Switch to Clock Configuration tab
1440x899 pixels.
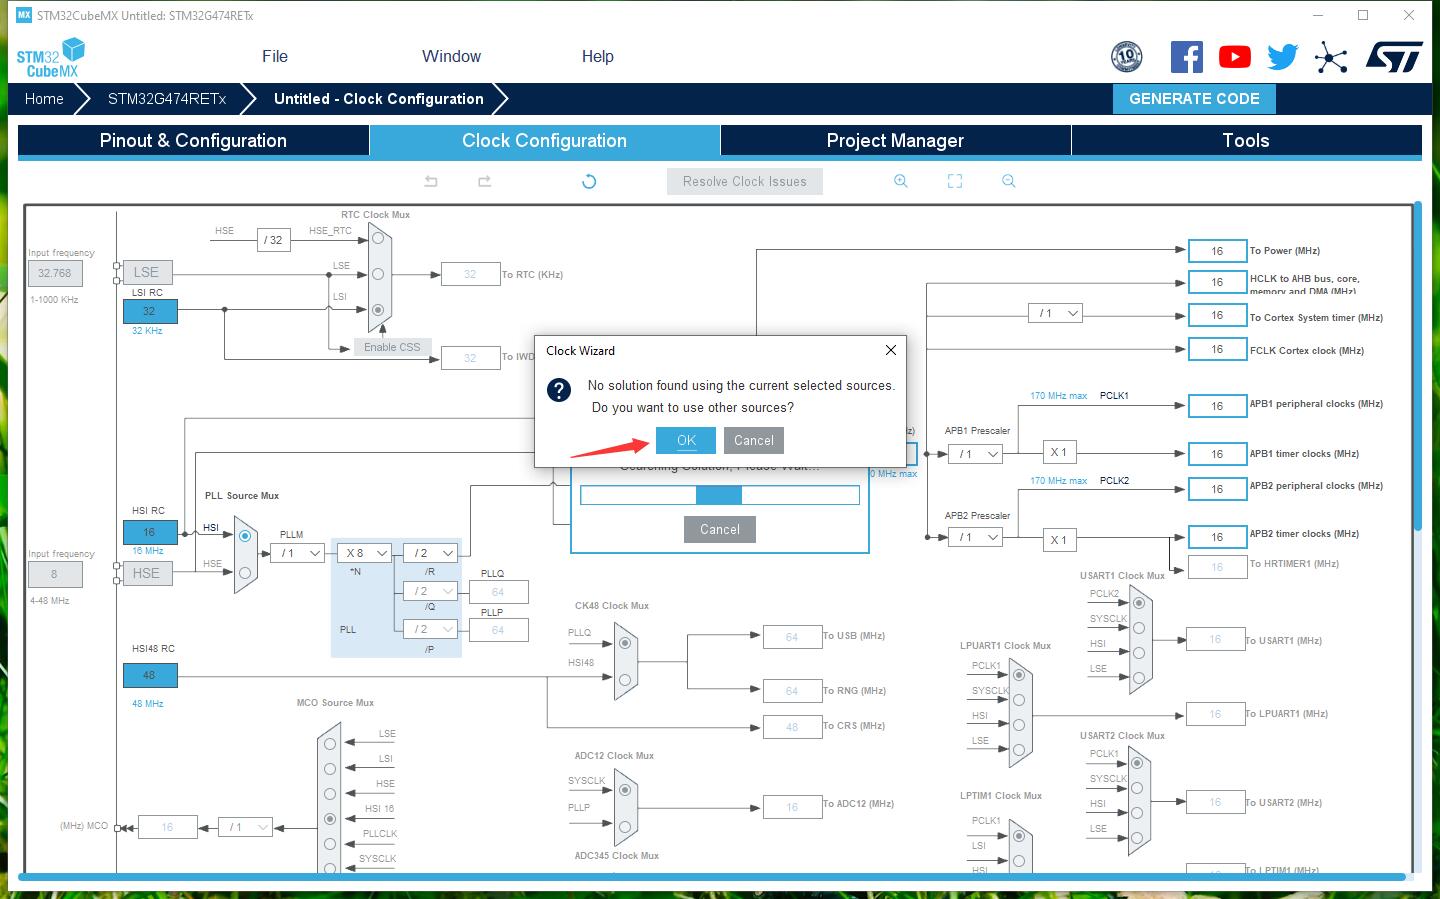tap(545, 141)
